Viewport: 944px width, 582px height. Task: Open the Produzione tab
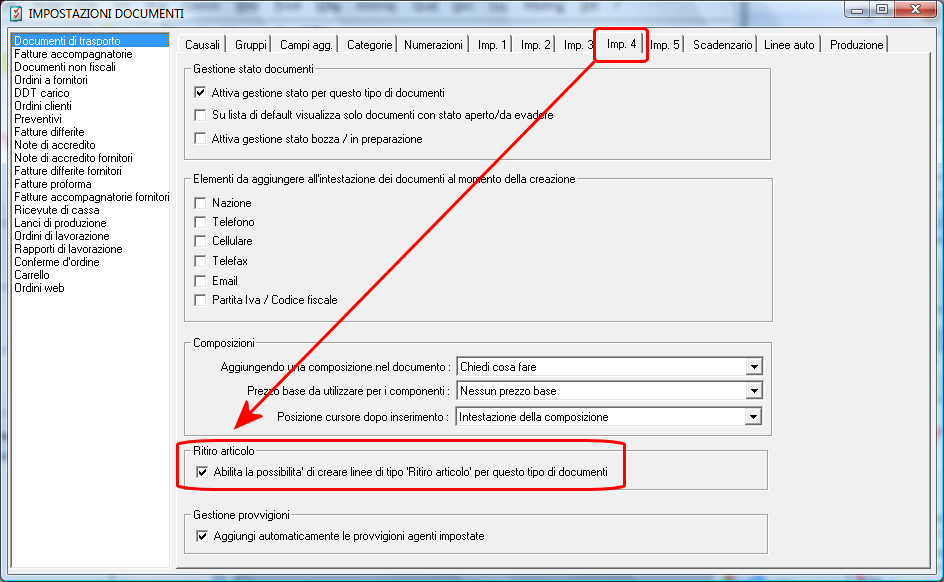click(856, 45)
